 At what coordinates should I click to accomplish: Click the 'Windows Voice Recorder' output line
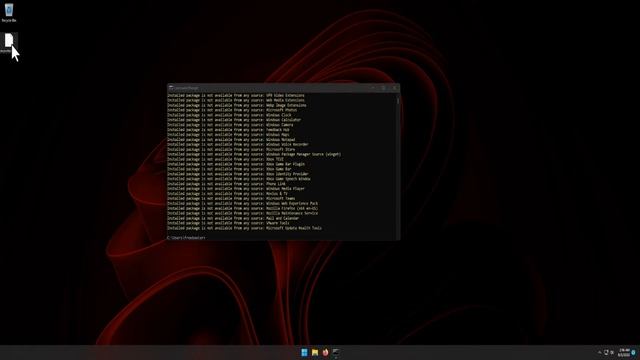[x=238, y=144]
